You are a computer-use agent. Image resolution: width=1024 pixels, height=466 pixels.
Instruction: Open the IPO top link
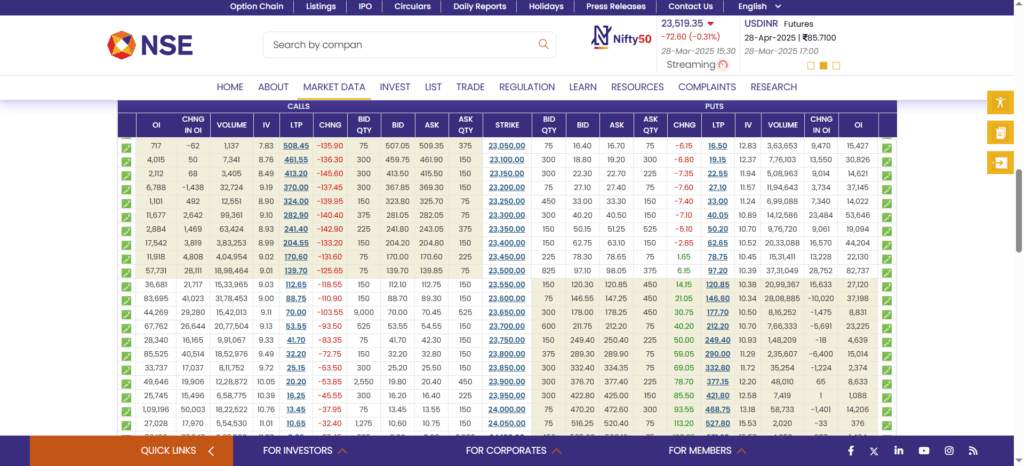tap(365, 7)
